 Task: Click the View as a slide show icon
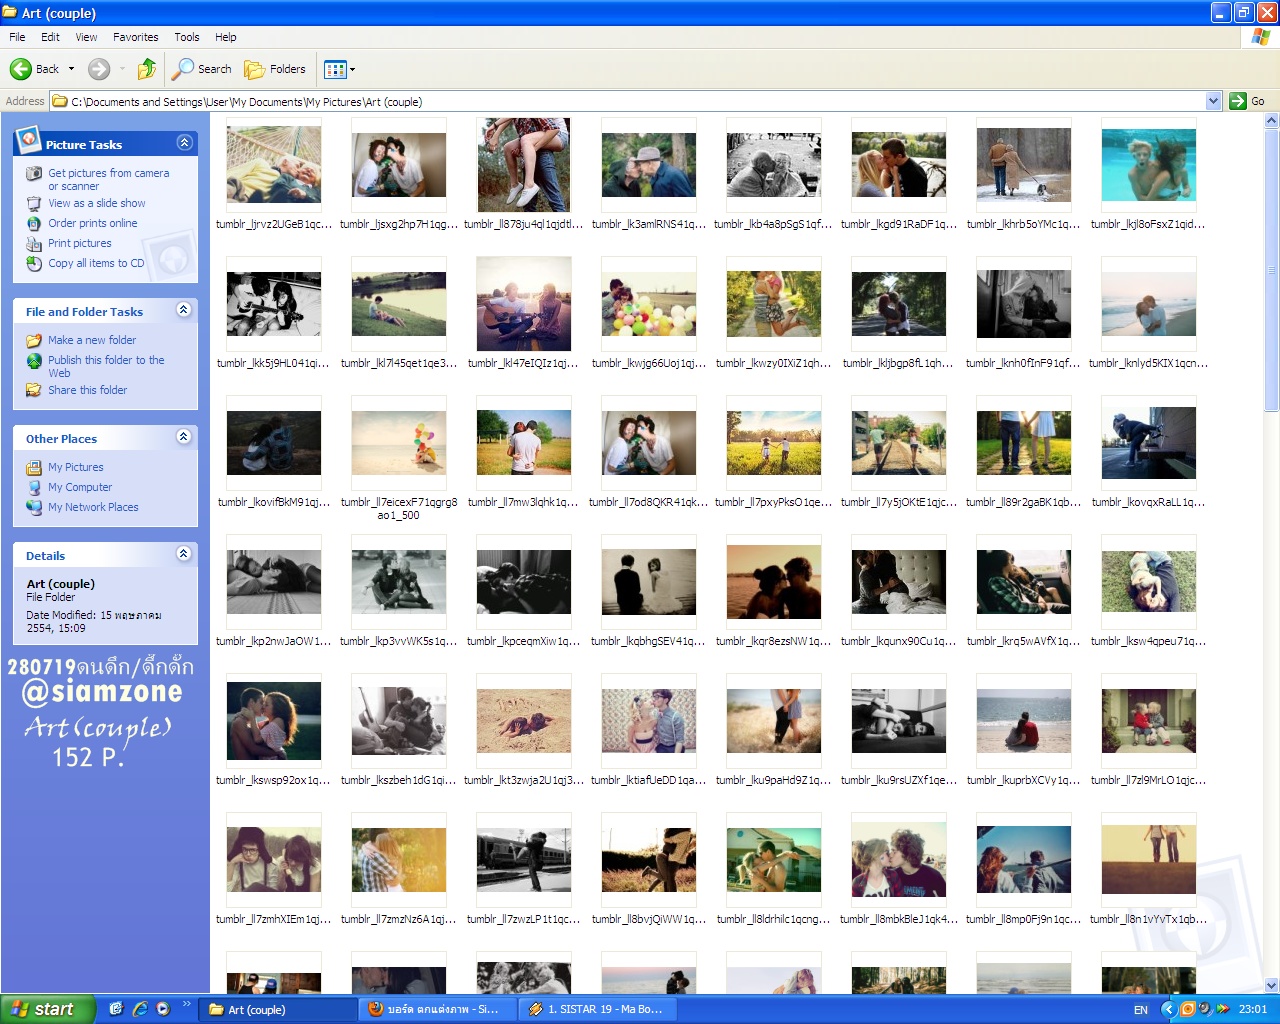[34, 203]
